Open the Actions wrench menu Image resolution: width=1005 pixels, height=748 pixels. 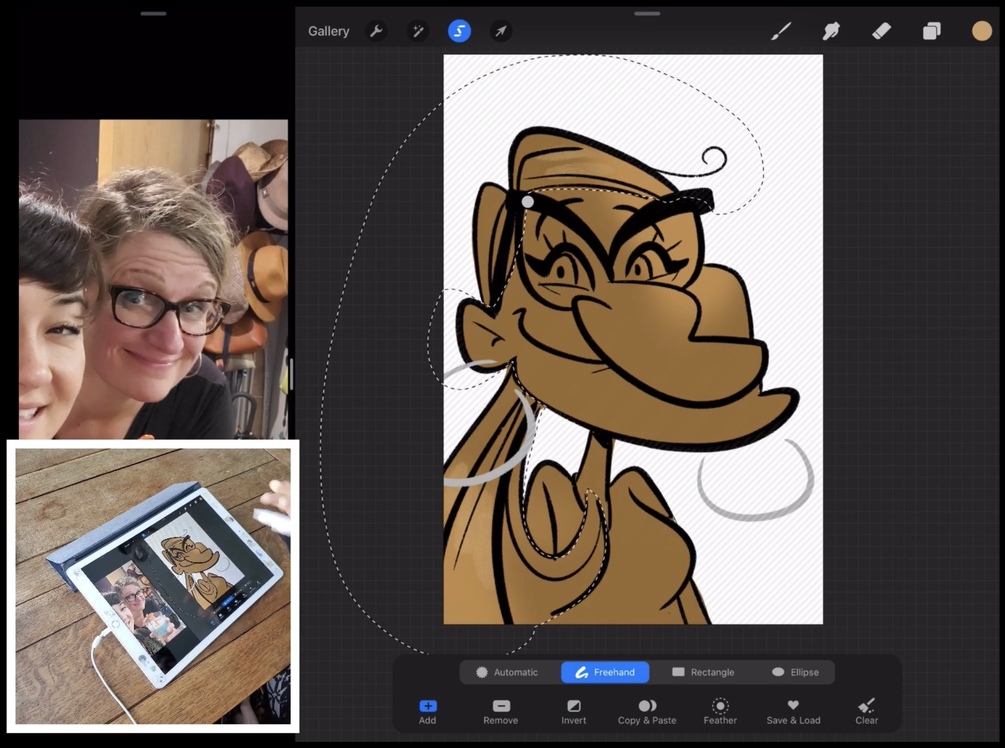pyautogui.click(x=376, y=31)
